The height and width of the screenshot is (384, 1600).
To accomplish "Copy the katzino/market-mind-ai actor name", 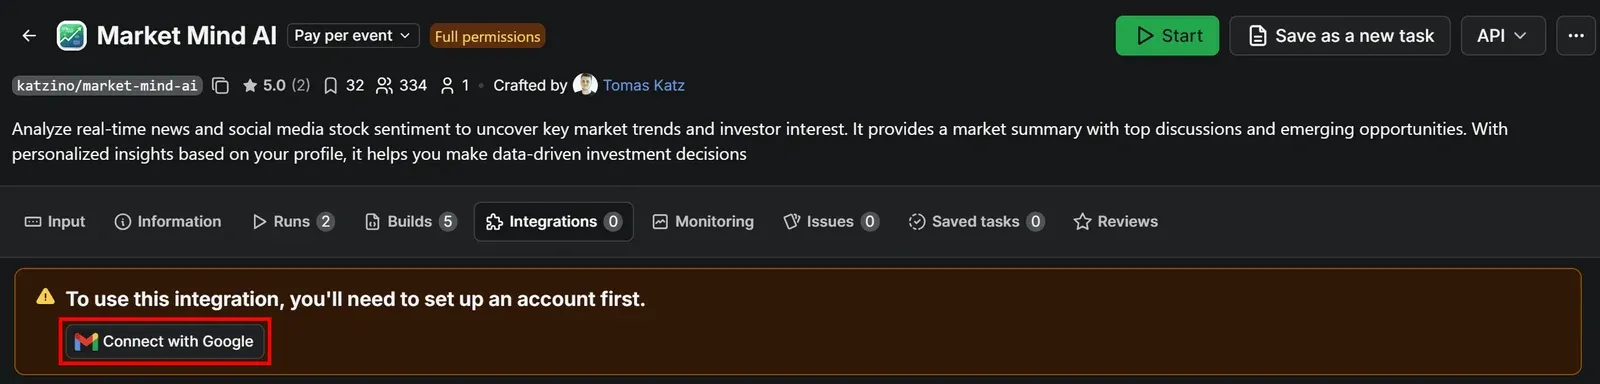I will click(221, 86).
